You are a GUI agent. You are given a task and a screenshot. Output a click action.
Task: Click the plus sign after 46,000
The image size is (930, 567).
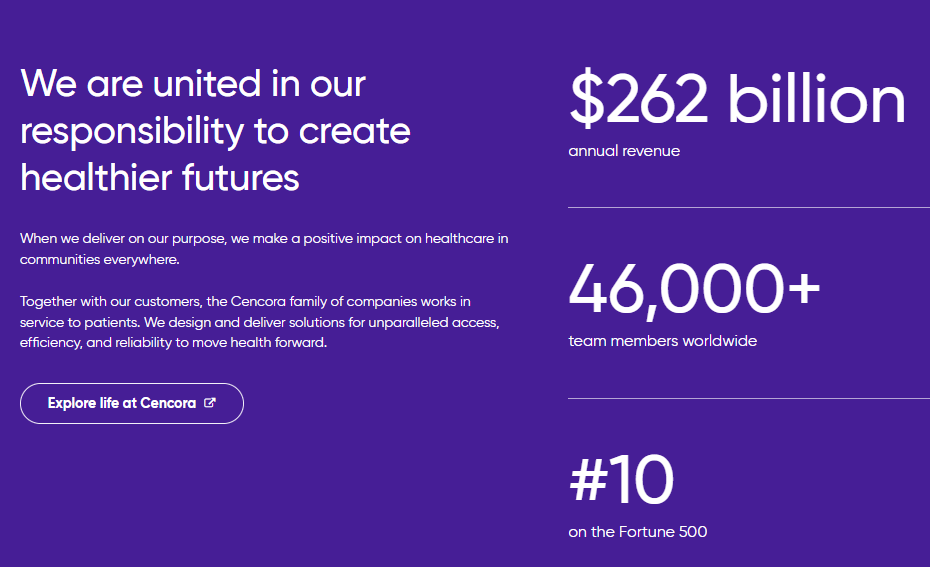point(803,289)
